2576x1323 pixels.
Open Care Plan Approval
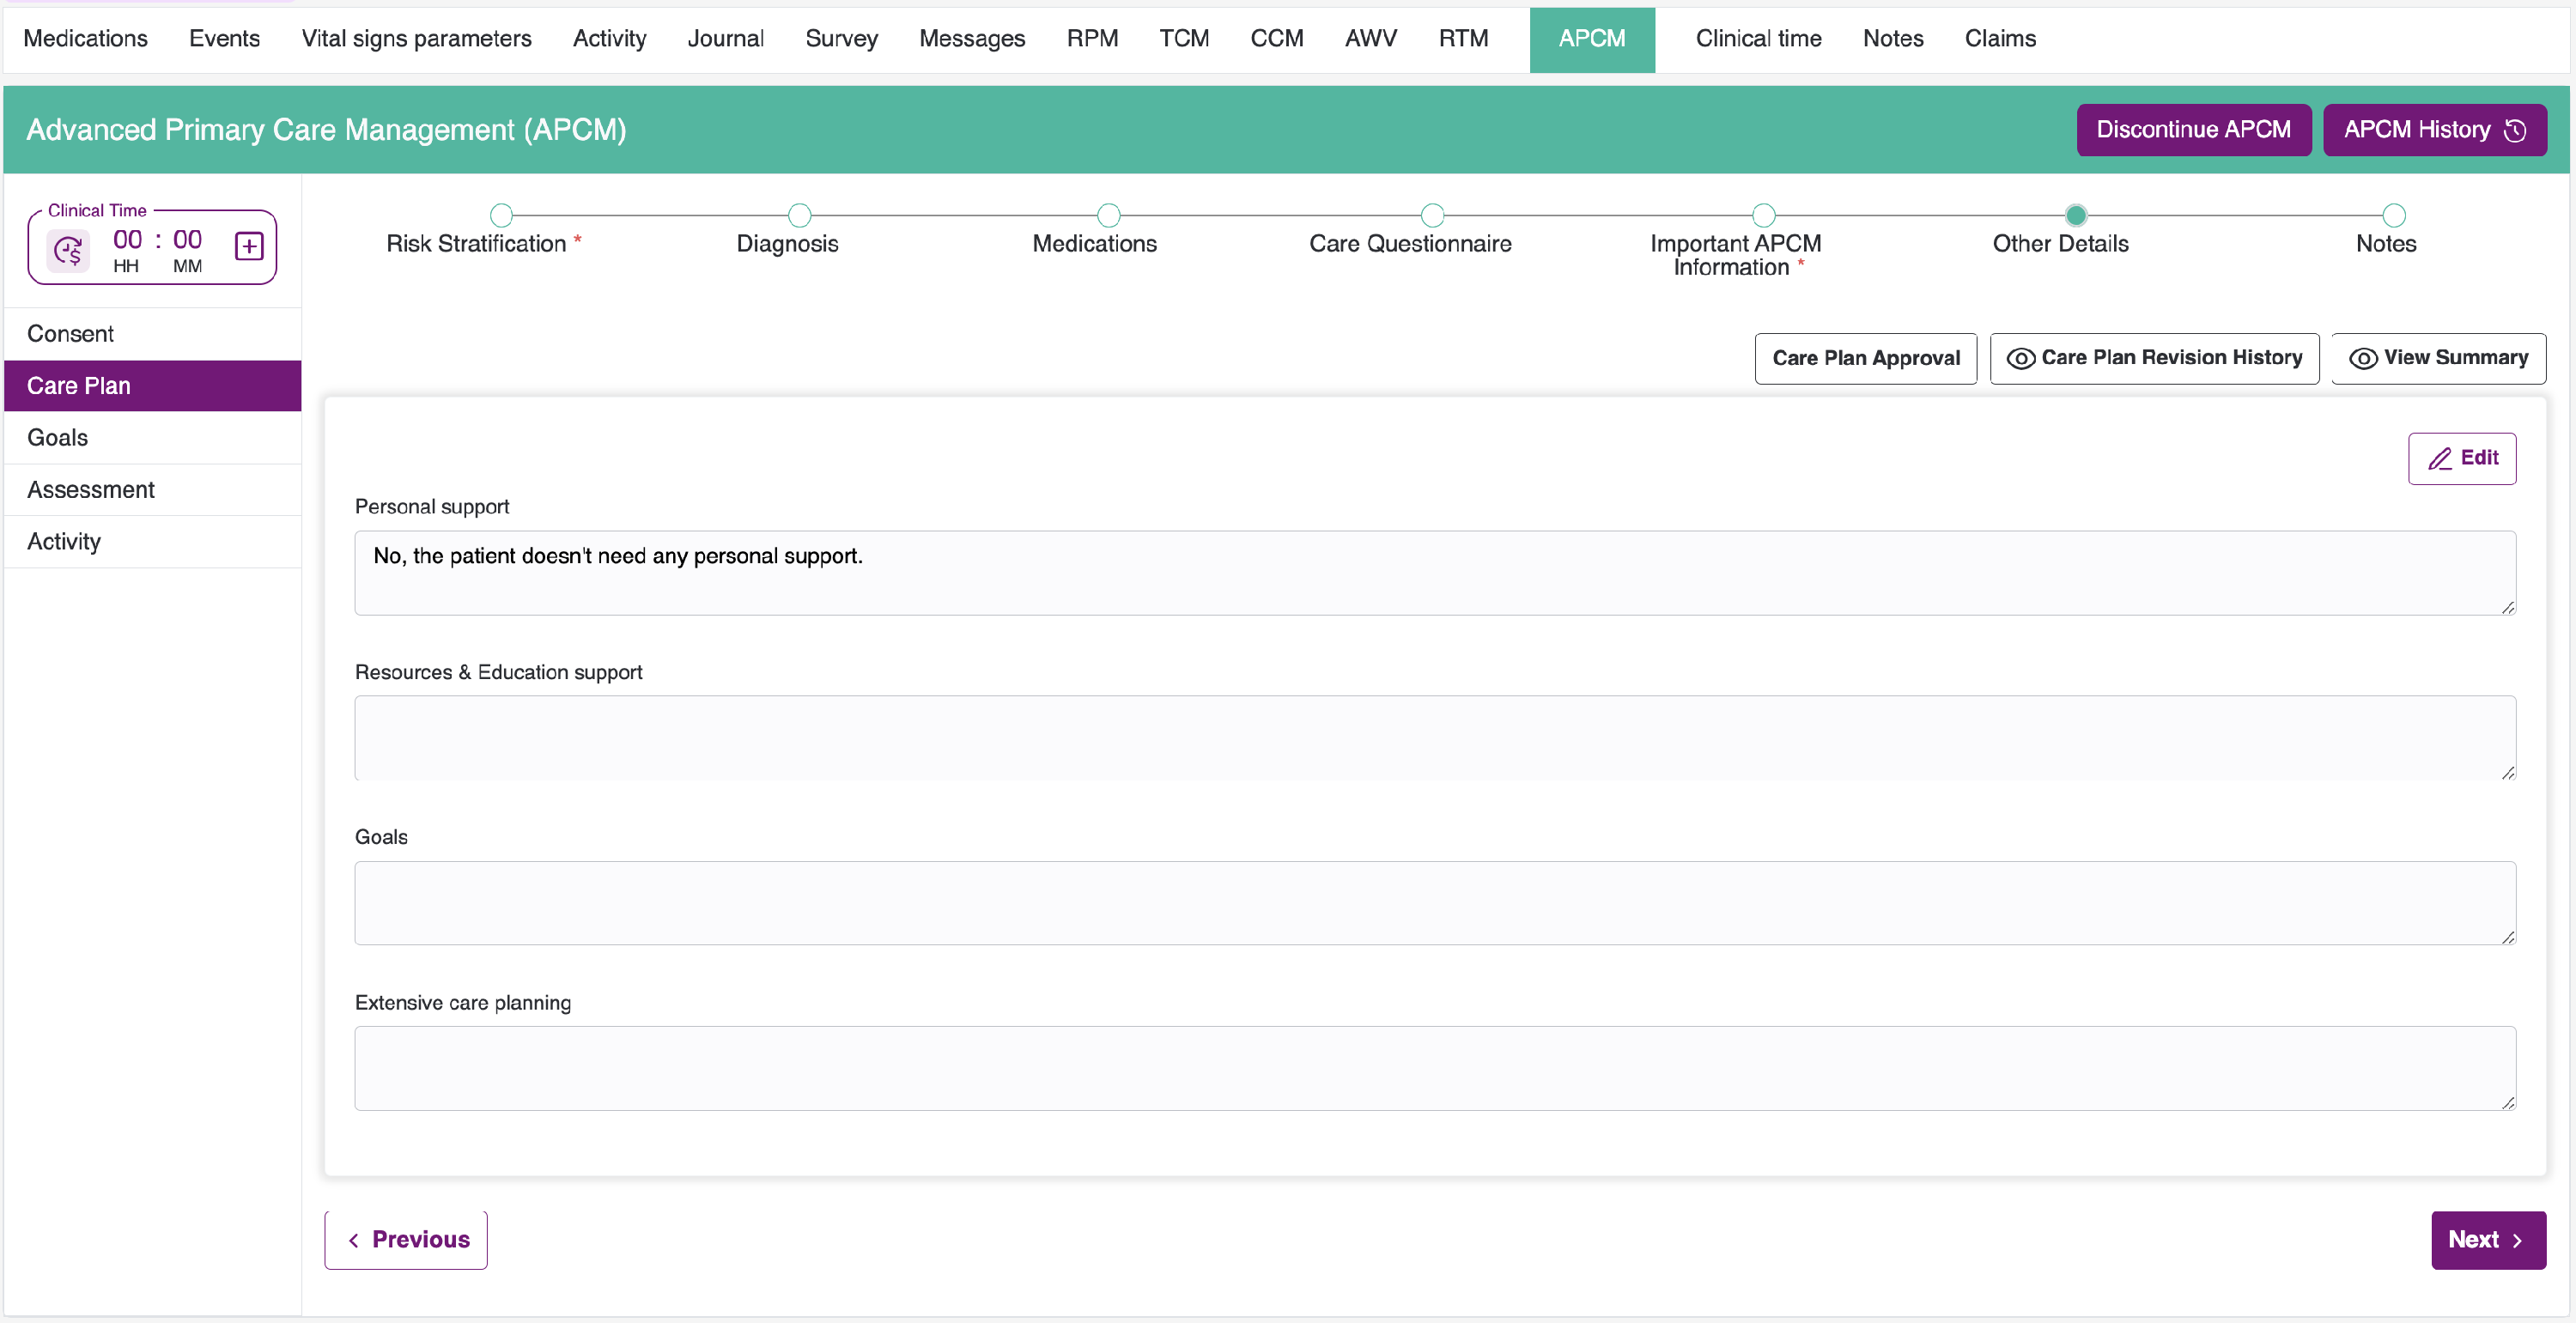1865,359
